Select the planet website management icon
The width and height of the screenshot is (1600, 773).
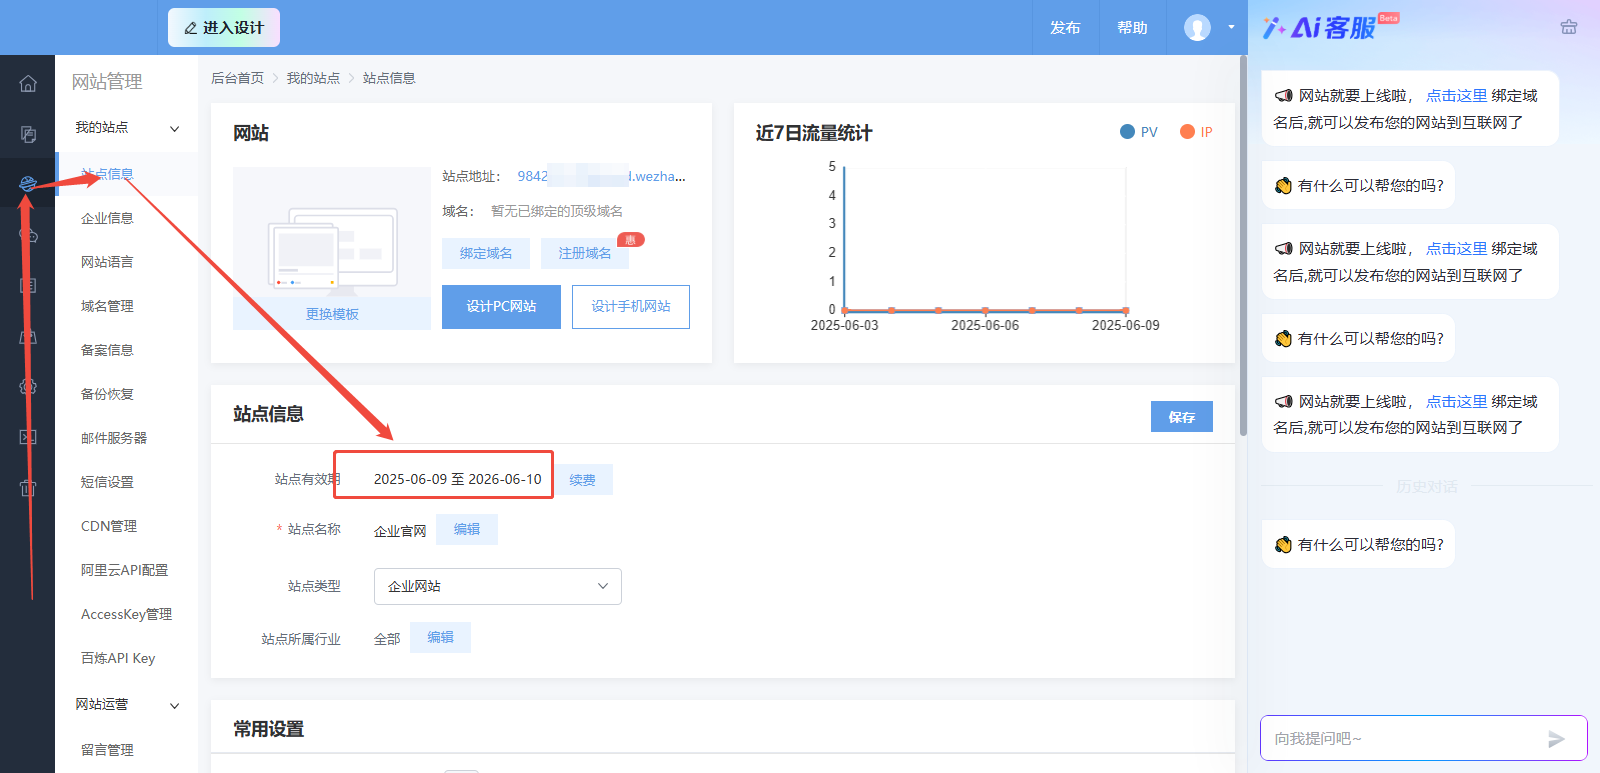pos(28,183)
